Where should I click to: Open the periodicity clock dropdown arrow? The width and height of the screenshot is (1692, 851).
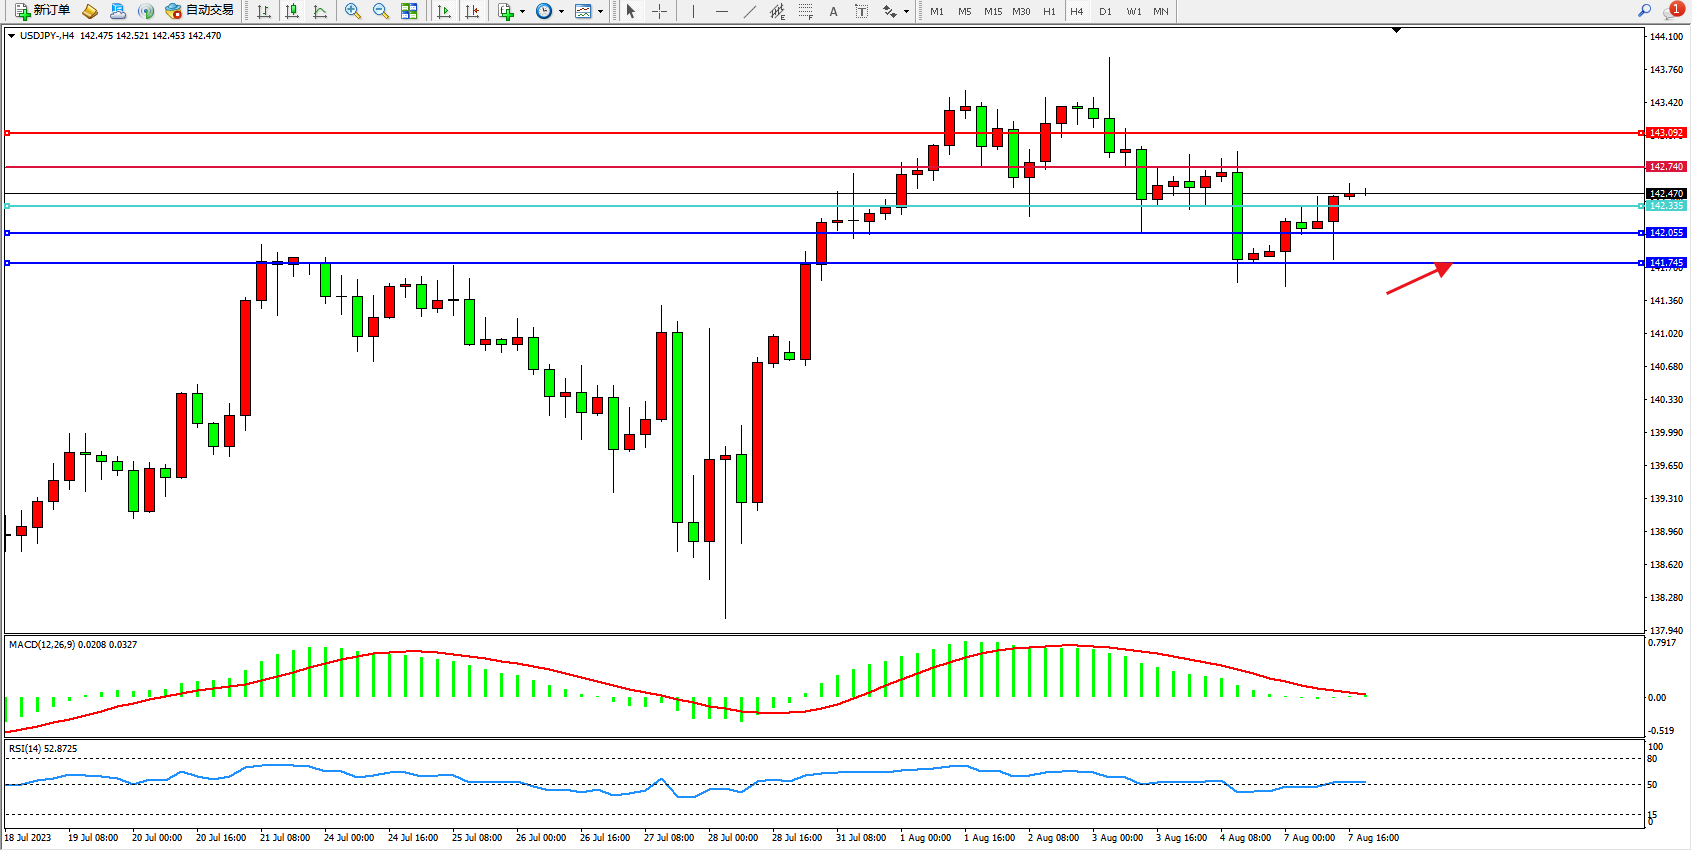pos(561,12)
